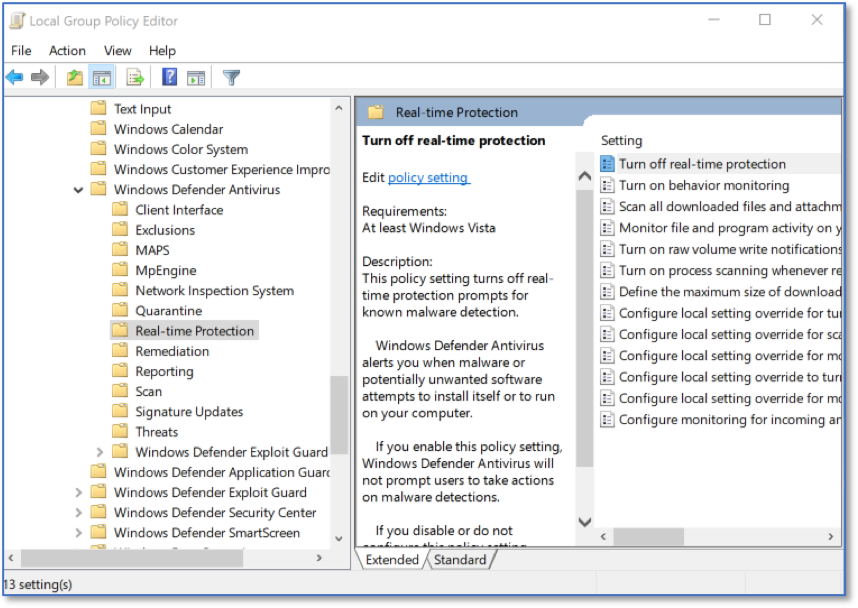
Task: Select the Reporting folder
Action: click(x=164, y=372)
